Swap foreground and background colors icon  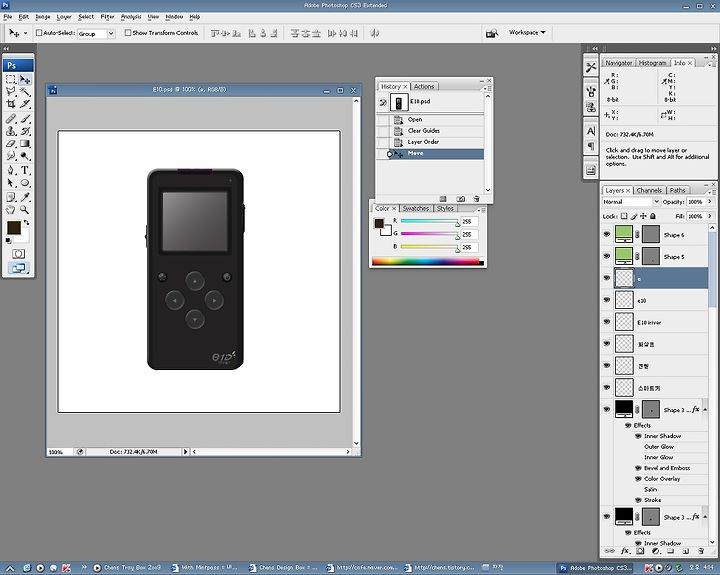(x=27, y=223)
